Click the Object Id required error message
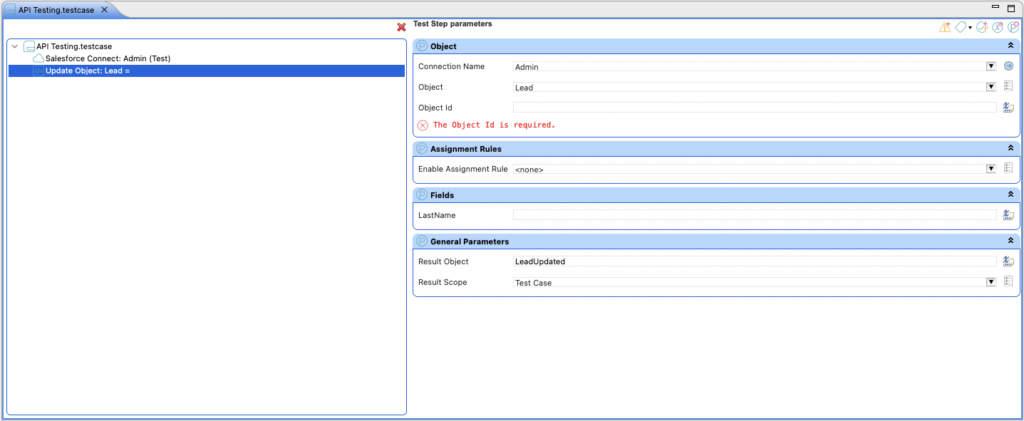The height and width of the screenshot is (421, 1024). 494,125
